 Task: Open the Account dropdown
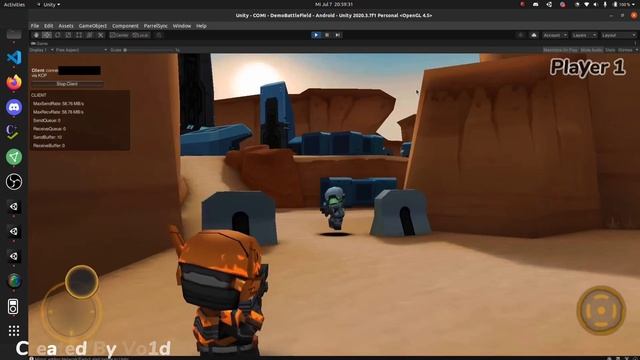[555, 35]
